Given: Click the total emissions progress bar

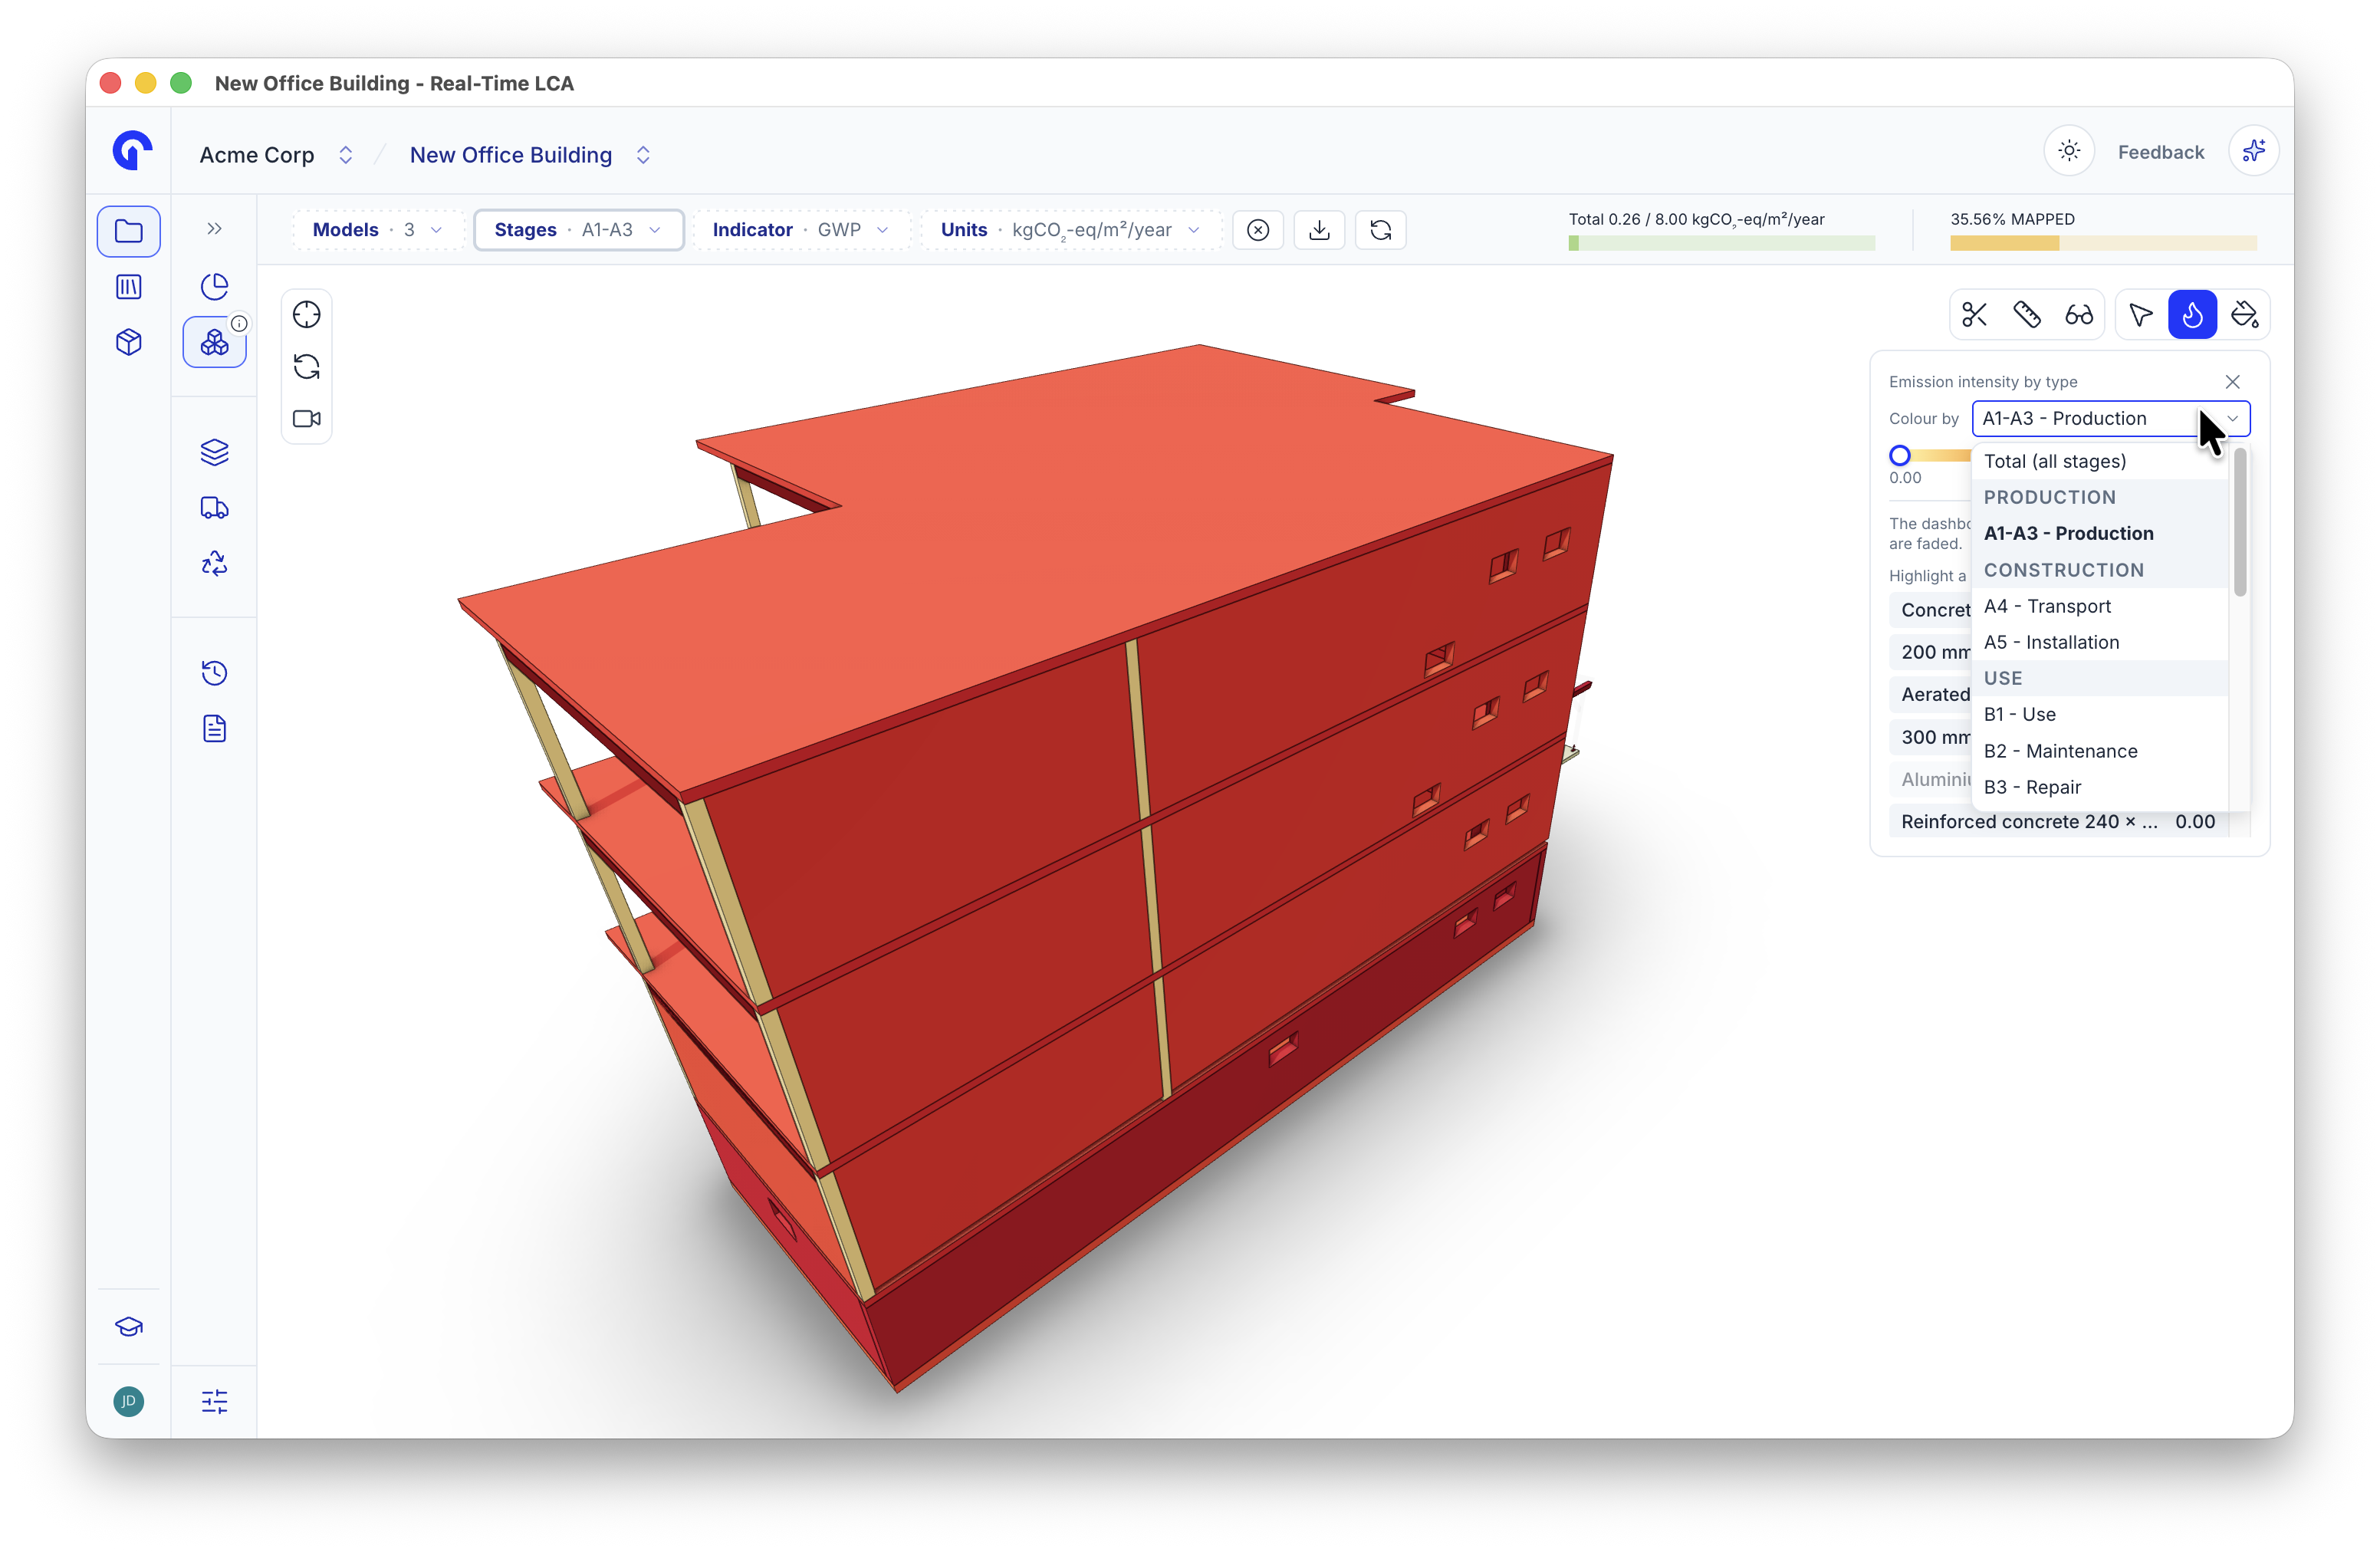Looking at the screenshot, I should 1721,243.
